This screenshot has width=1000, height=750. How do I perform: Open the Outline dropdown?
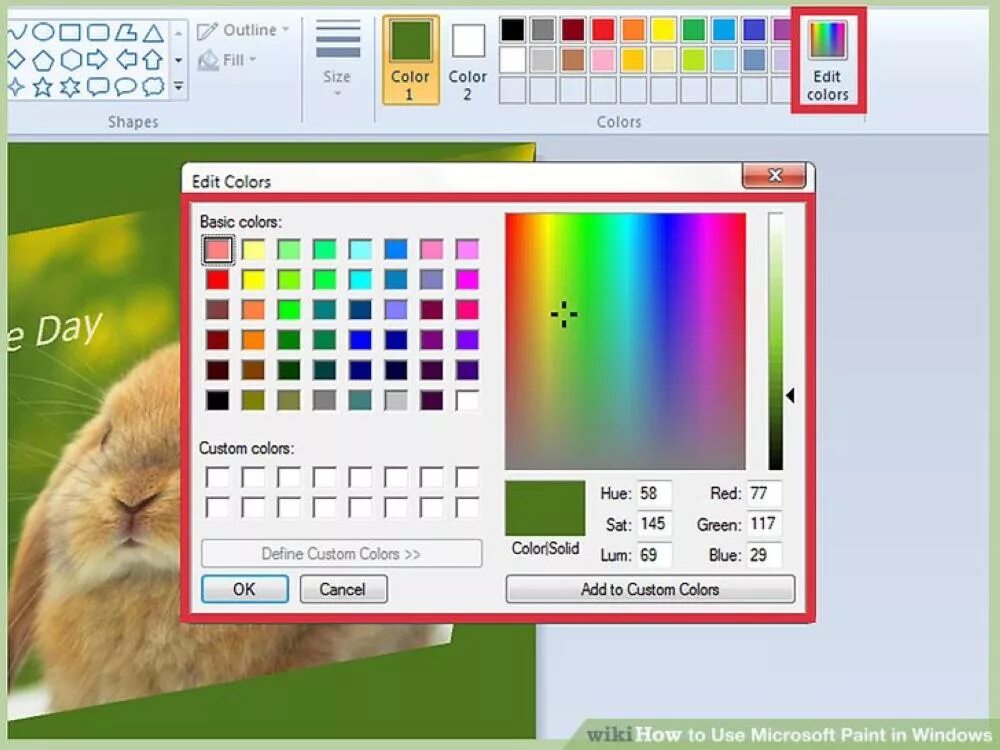point(242,30)
